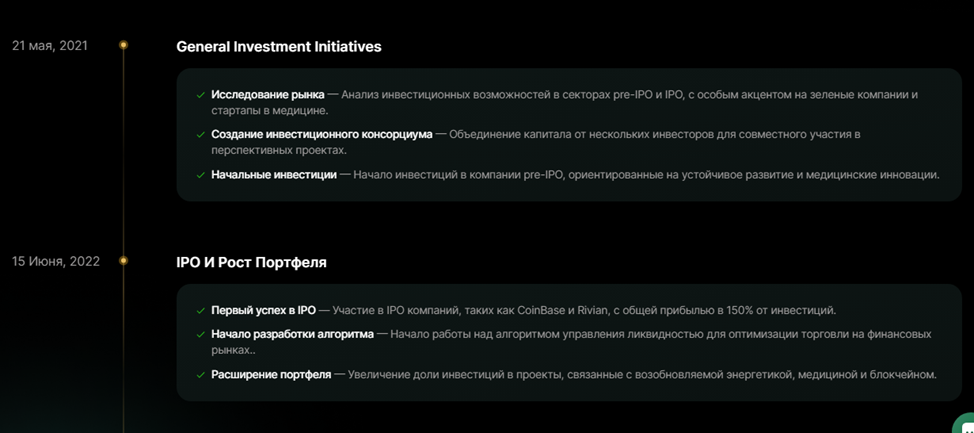Image resolution: width=974 pixels, height=433 pixels.
Task: Click the green check before Начальные инвестиции
Action: tap(201, 175)
